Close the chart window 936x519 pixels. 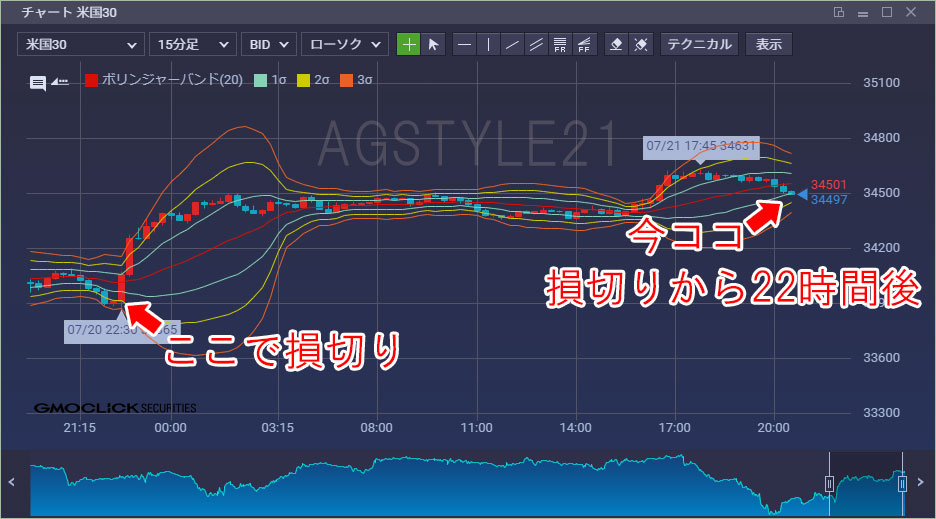coord(911,12)
